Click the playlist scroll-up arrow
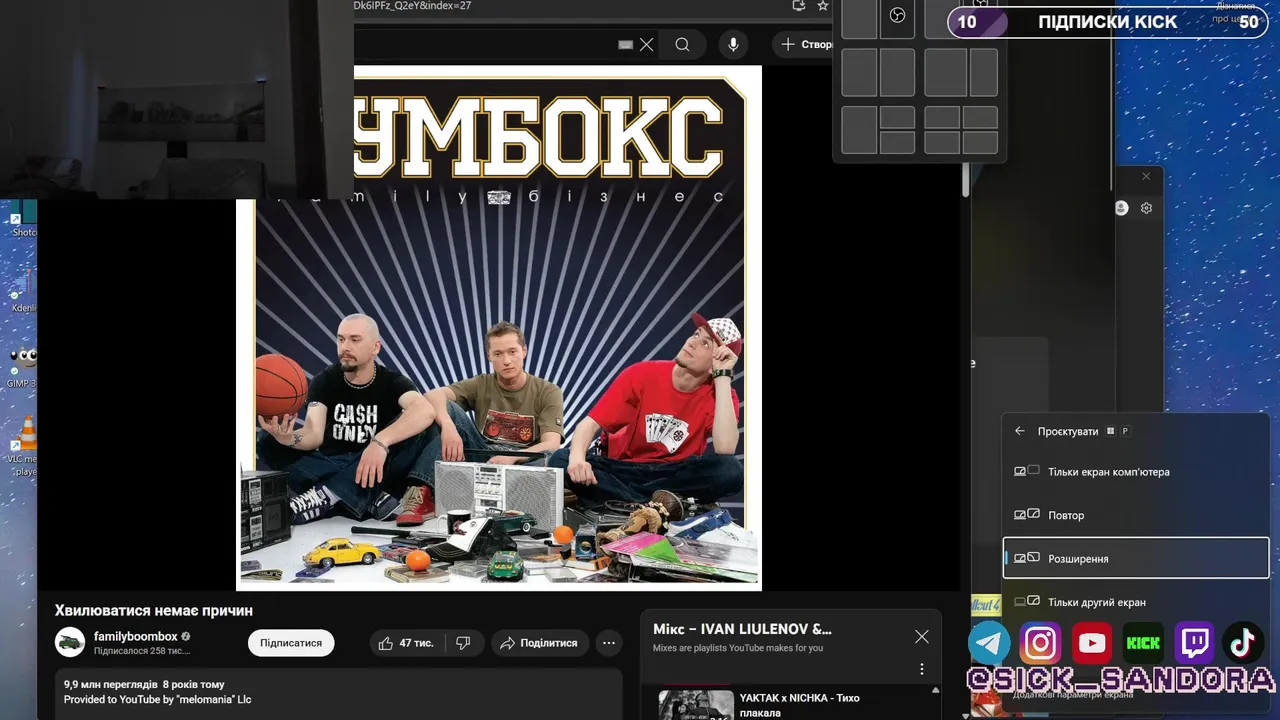 pyautogui.click(x=935, y=690)
